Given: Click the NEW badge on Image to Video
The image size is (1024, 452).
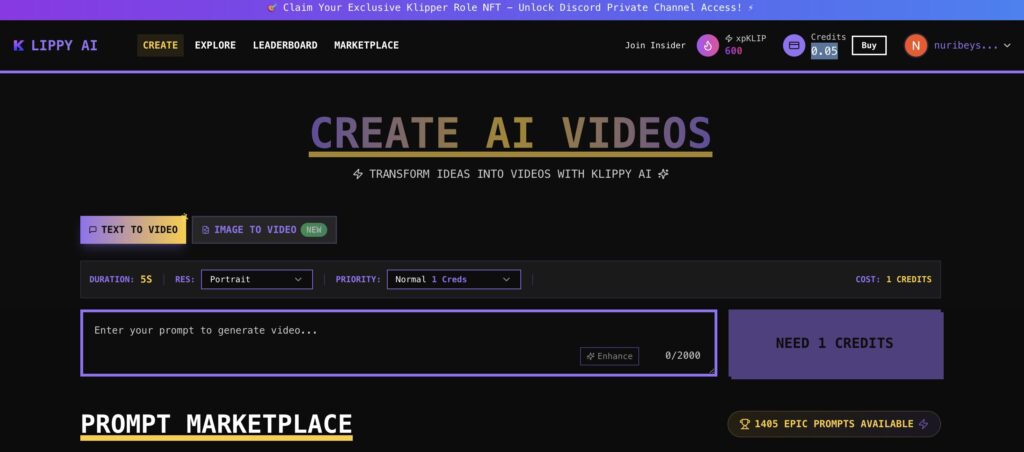Looking at the screenshot, I should pos(314,230).
